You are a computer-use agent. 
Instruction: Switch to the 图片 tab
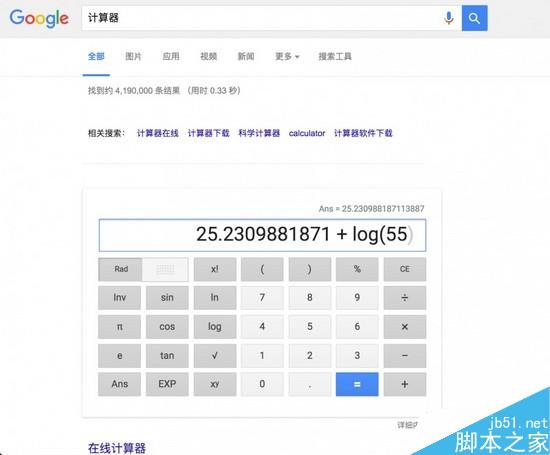click(133, 56)
